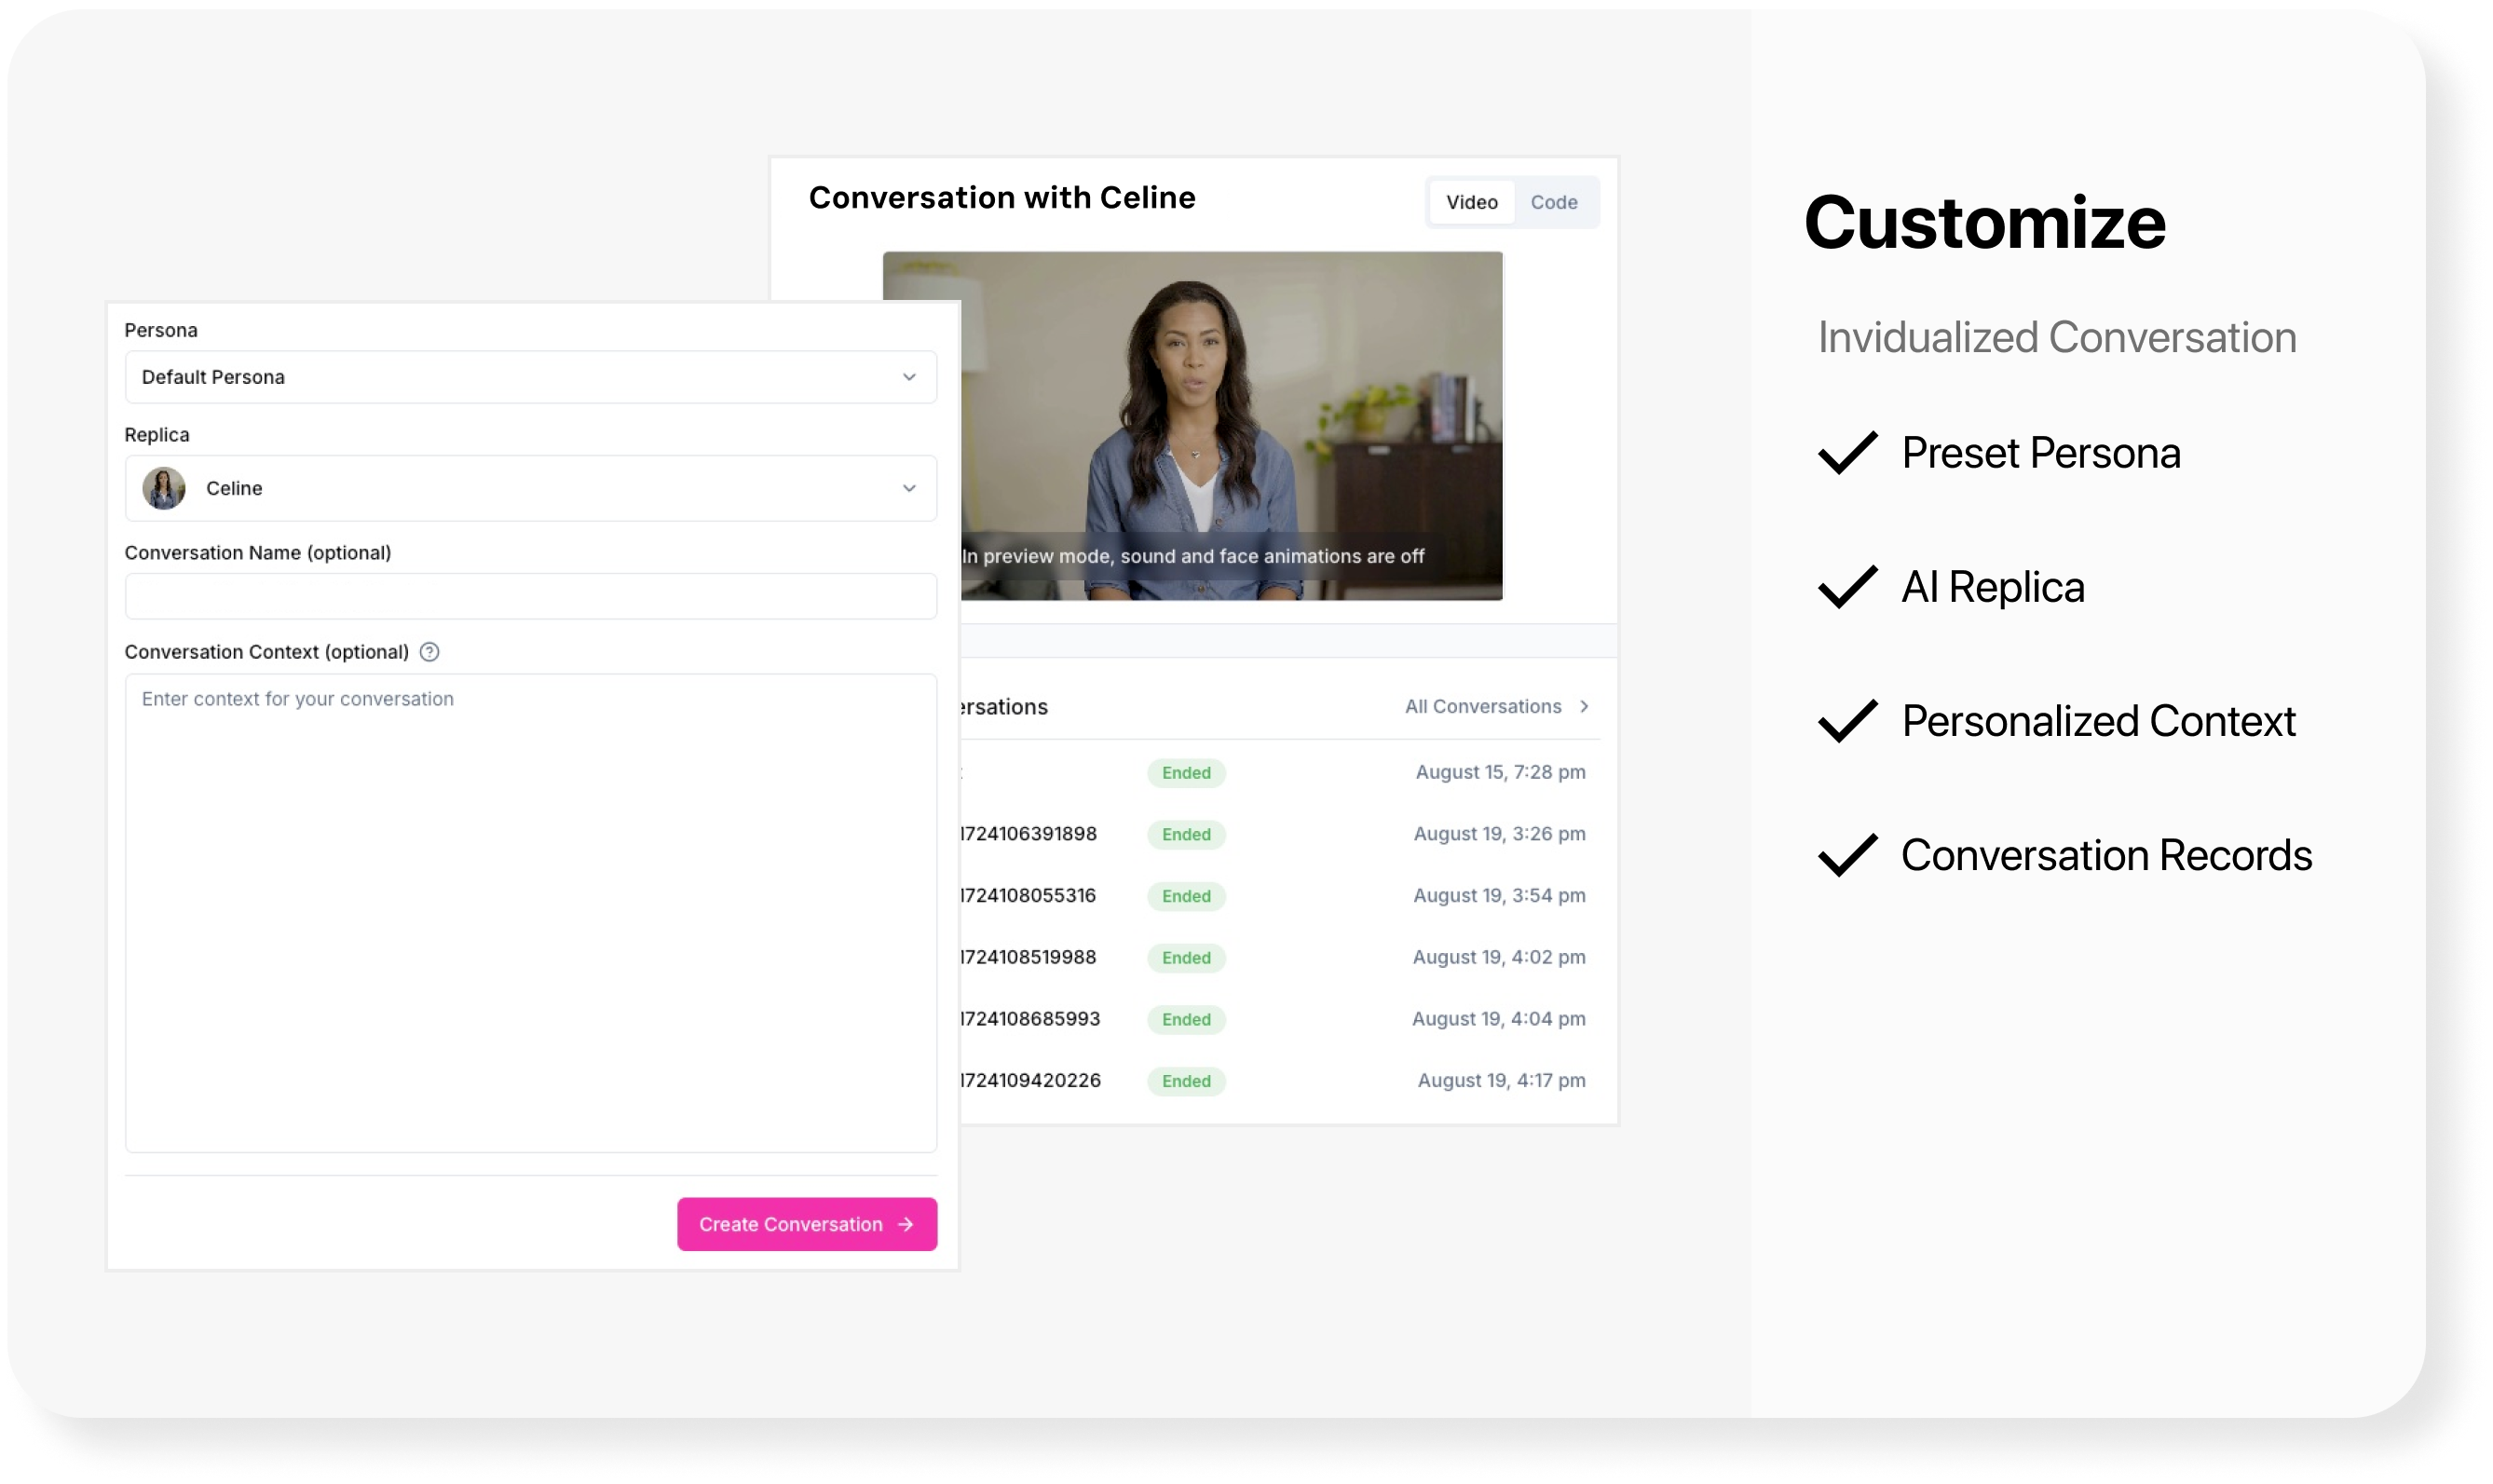Image resolution: width=2493 pixels, height=1484 pixels.
Task: Click the Create Conversation button
Action: point(806,1222)
